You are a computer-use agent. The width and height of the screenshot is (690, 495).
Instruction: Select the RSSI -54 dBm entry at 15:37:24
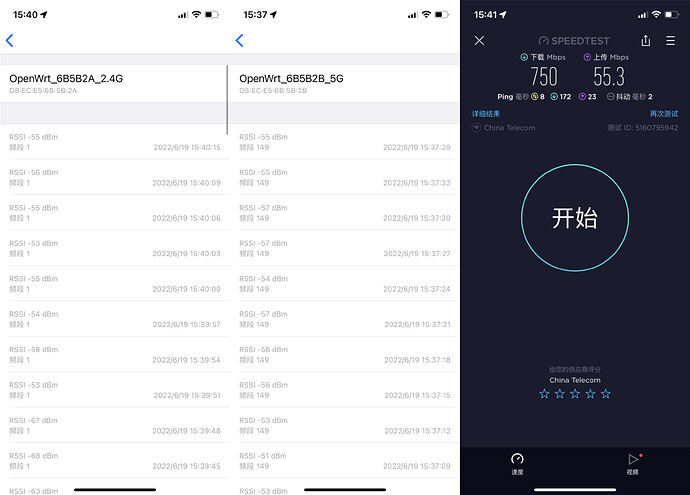[x=345, y=284]
